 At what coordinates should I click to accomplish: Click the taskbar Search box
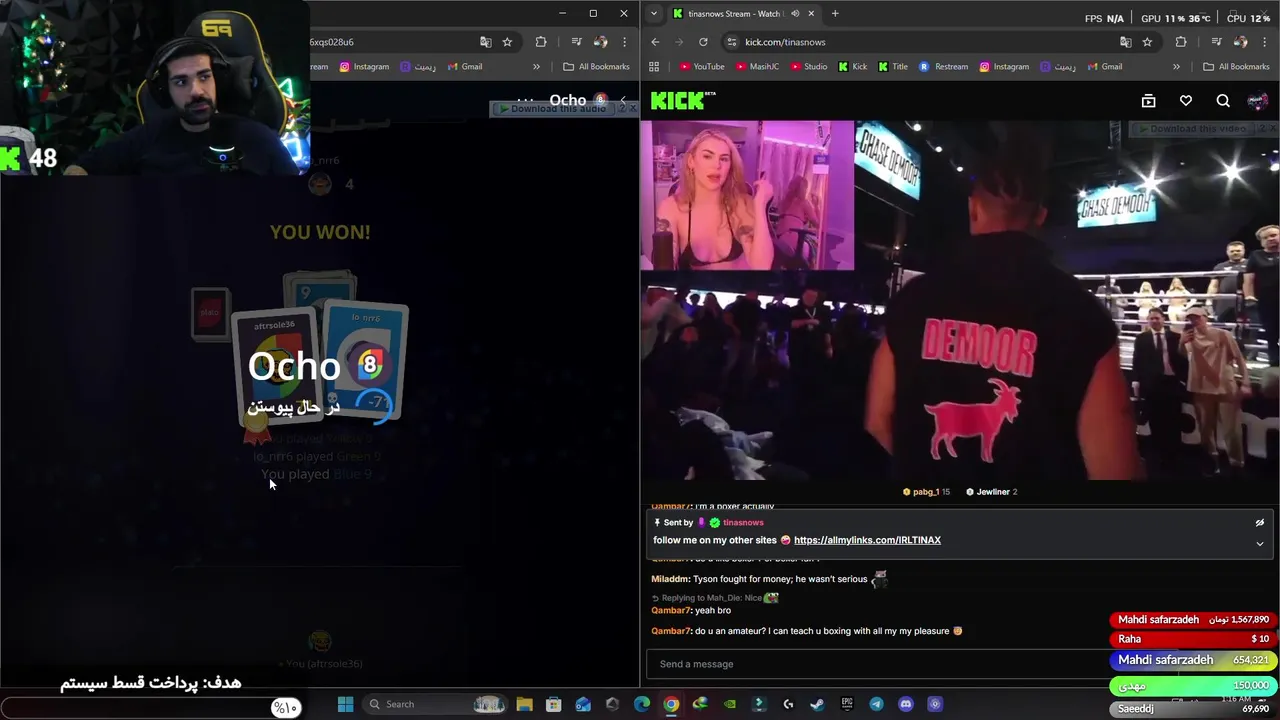(x=433, y=704)
